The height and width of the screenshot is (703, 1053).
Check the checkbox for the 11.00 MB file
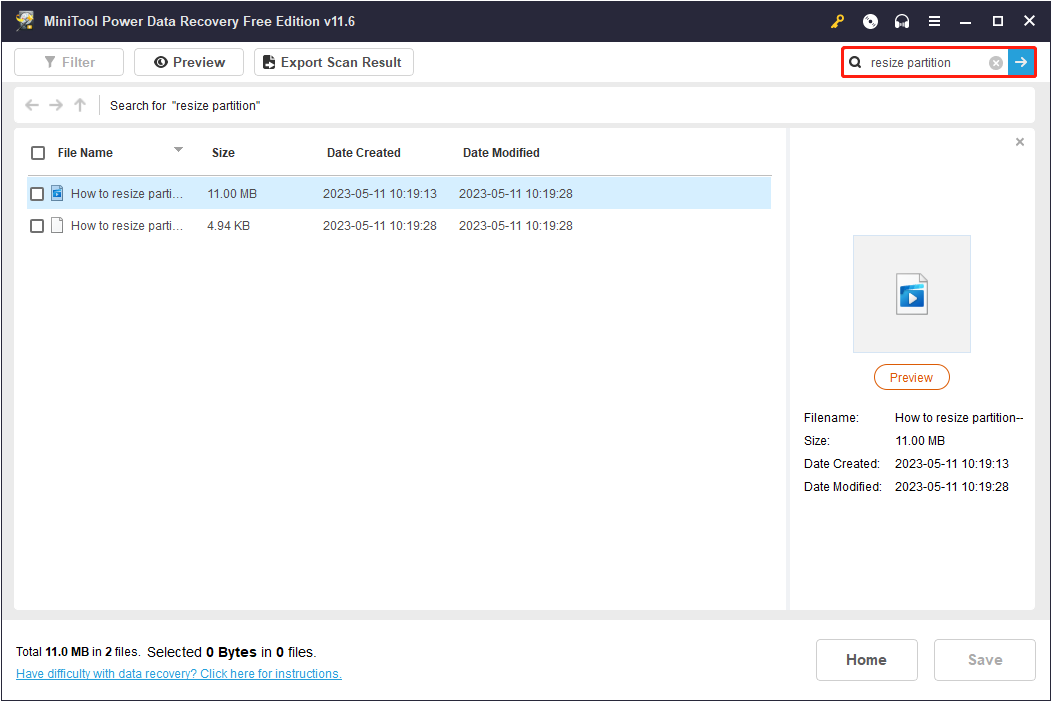tap(37, 194)
